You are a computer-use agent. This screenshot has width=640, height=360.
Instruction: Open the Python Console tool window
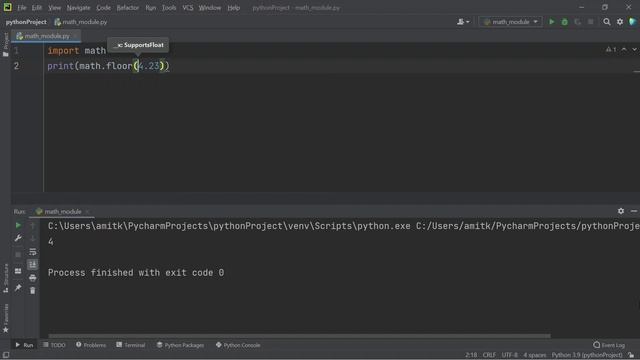tap(238, 345)
